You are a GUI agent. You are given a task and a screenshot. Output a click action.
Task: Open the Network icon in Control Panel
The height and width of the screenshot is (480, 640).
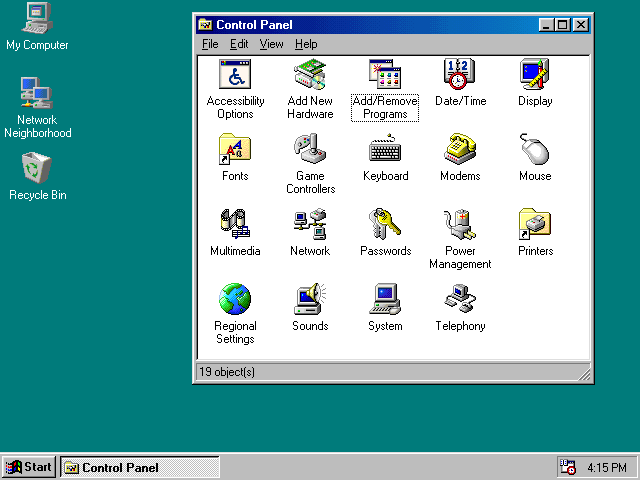310,224
